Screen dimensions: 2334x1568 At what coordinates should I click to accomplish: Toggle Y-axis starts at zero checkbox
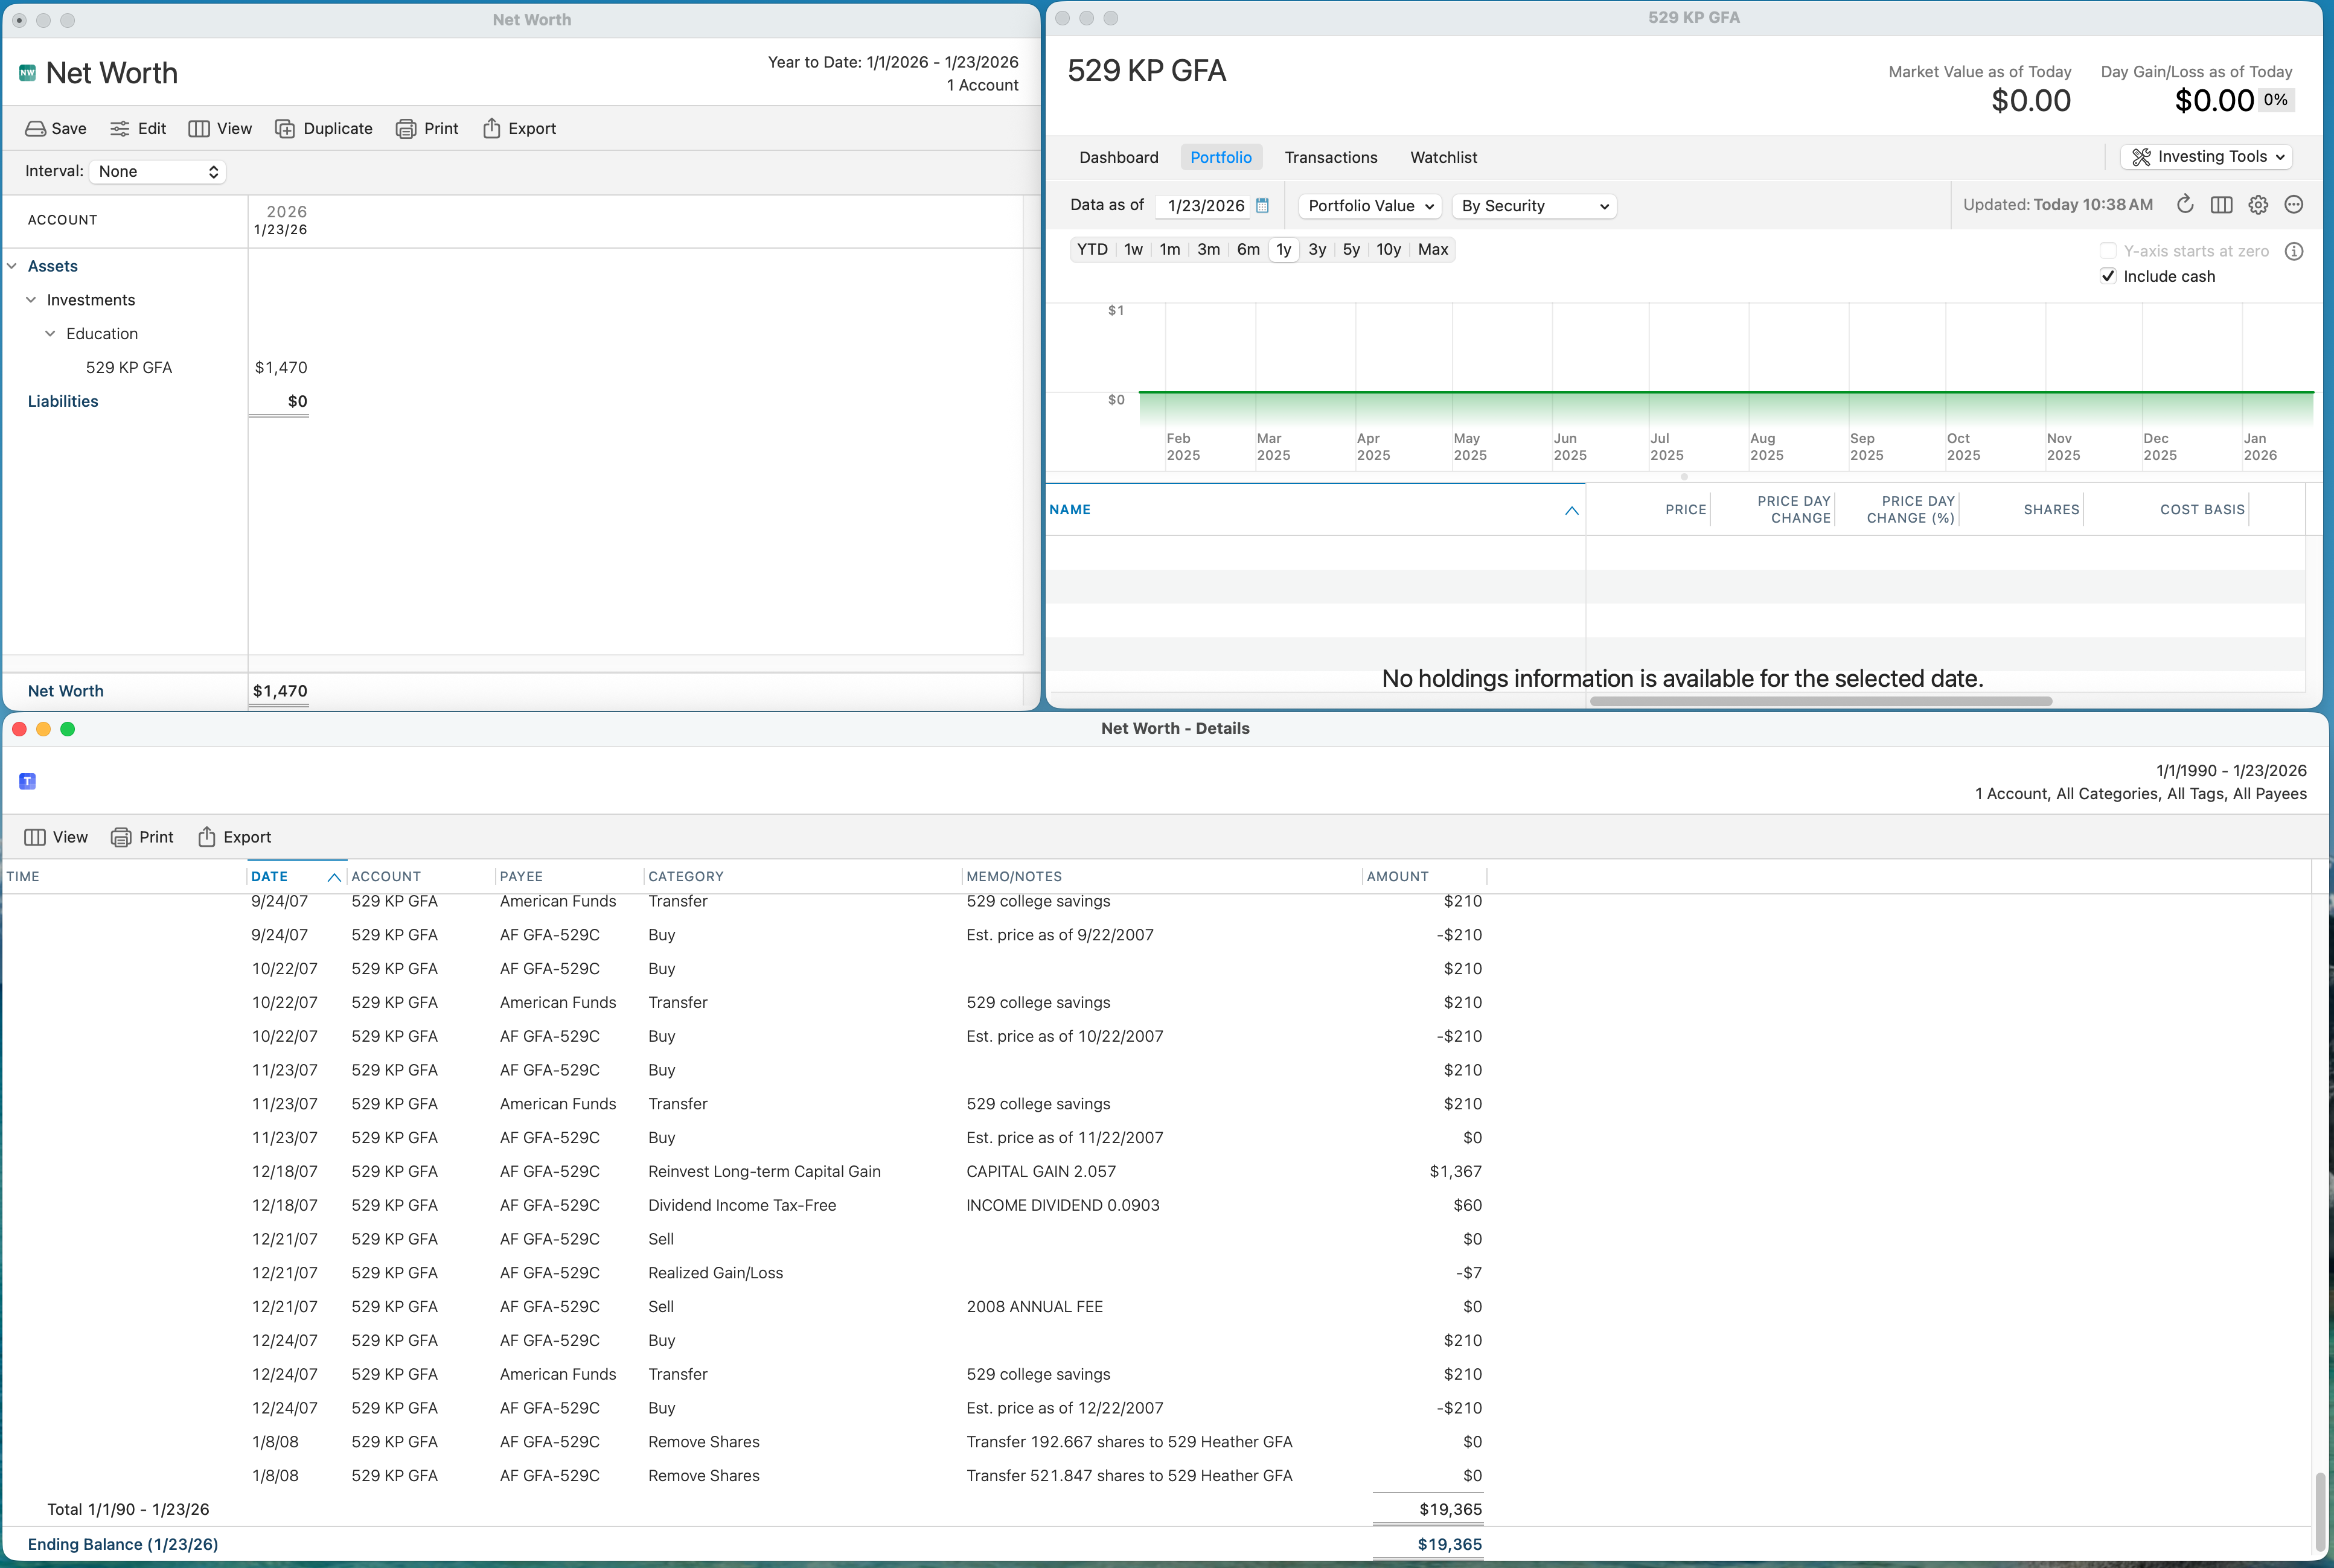[x=2108, y=251]
